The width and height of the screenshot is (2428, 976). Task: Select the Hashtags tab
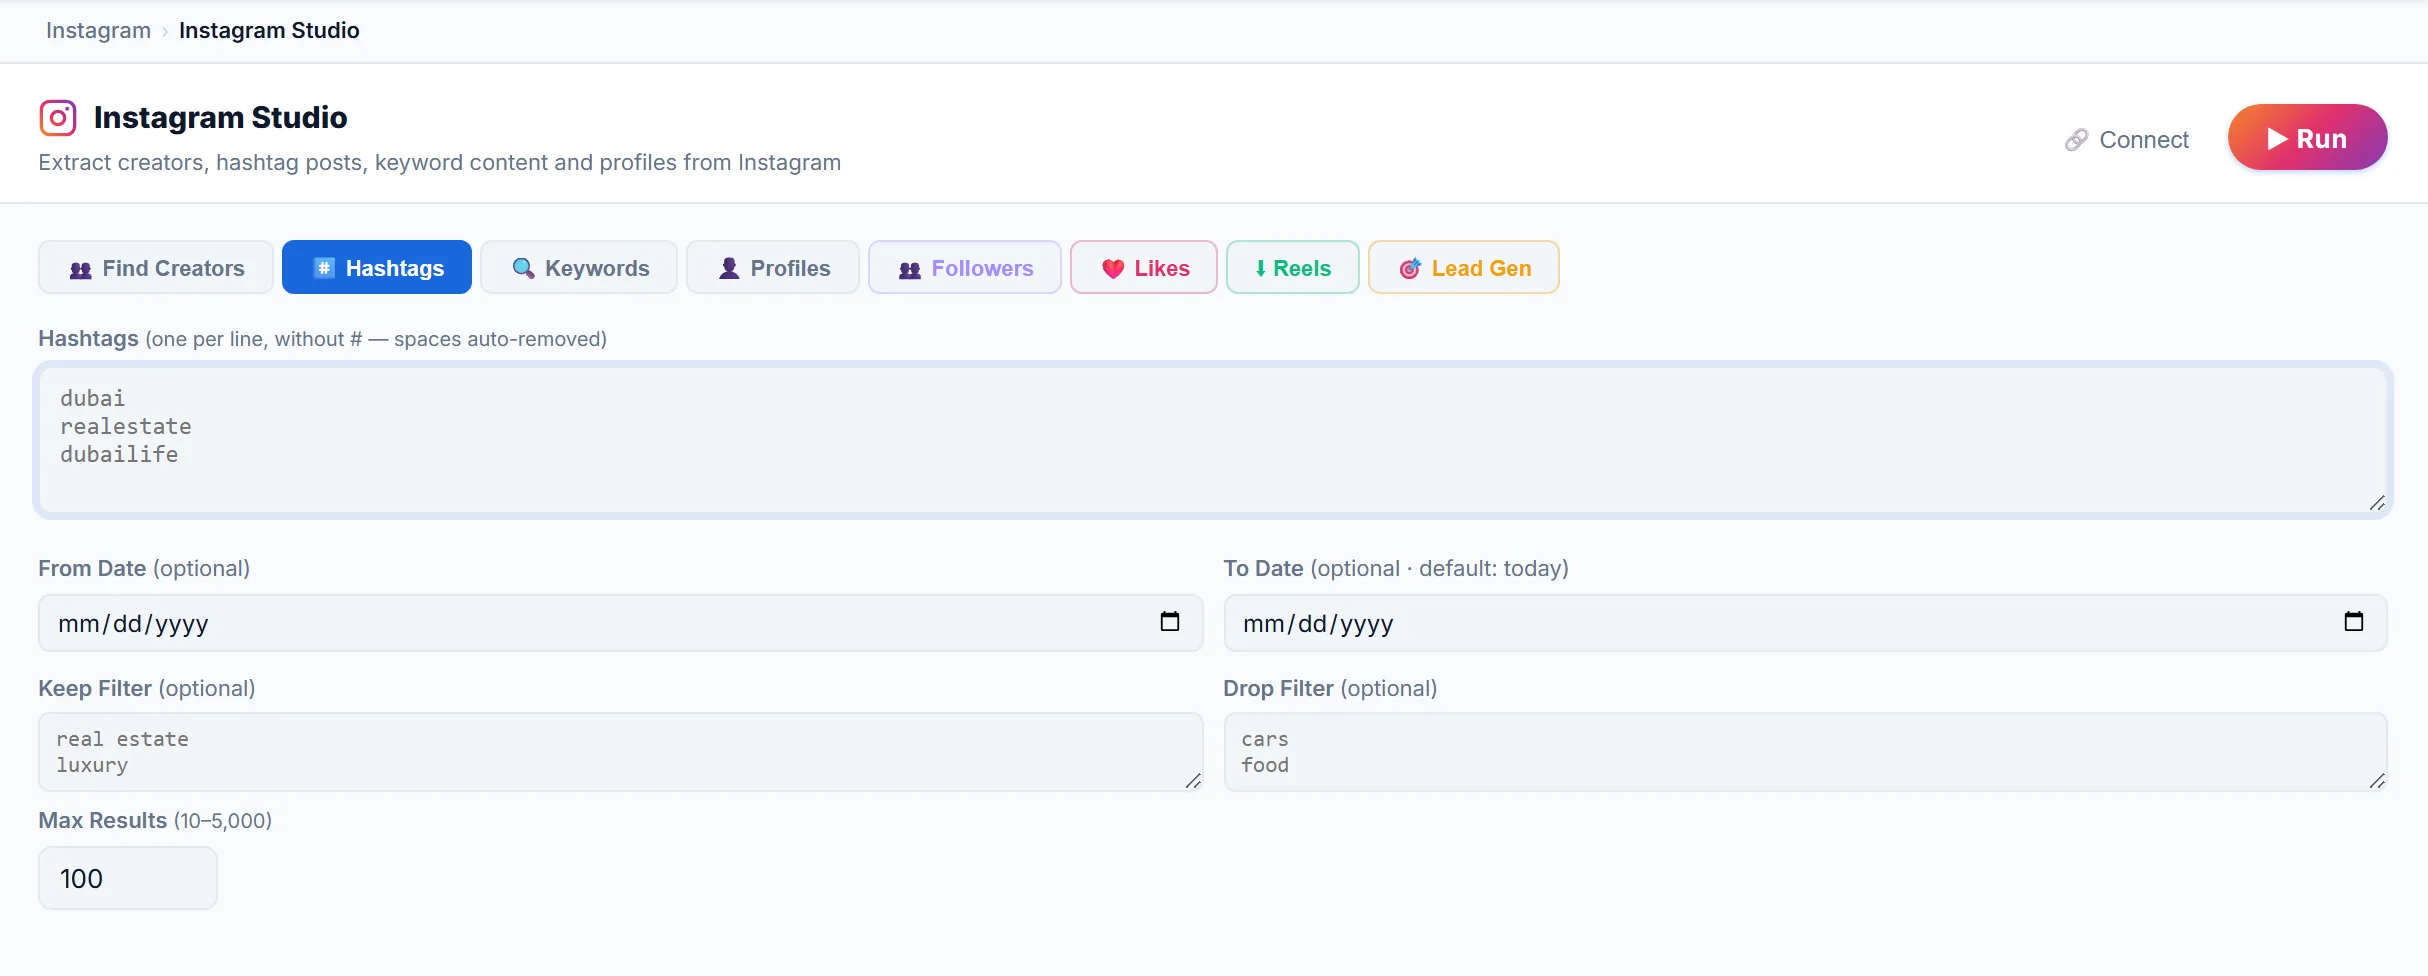(x=377, y=267)
